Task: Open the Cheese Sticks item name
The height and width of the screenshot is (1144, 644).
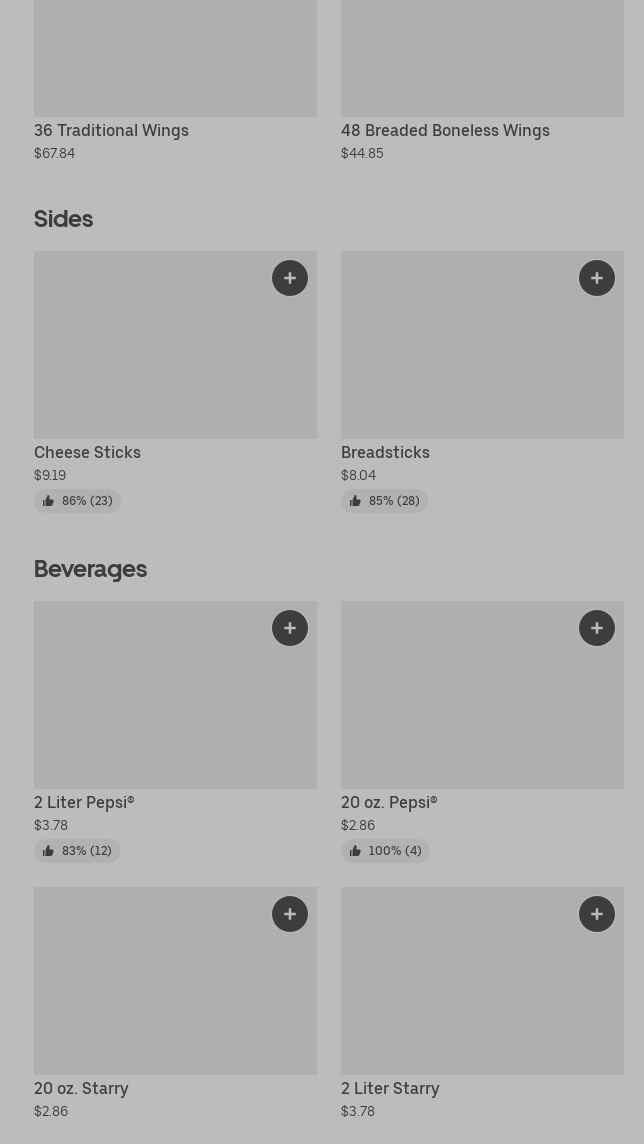Action: [87, 452]
